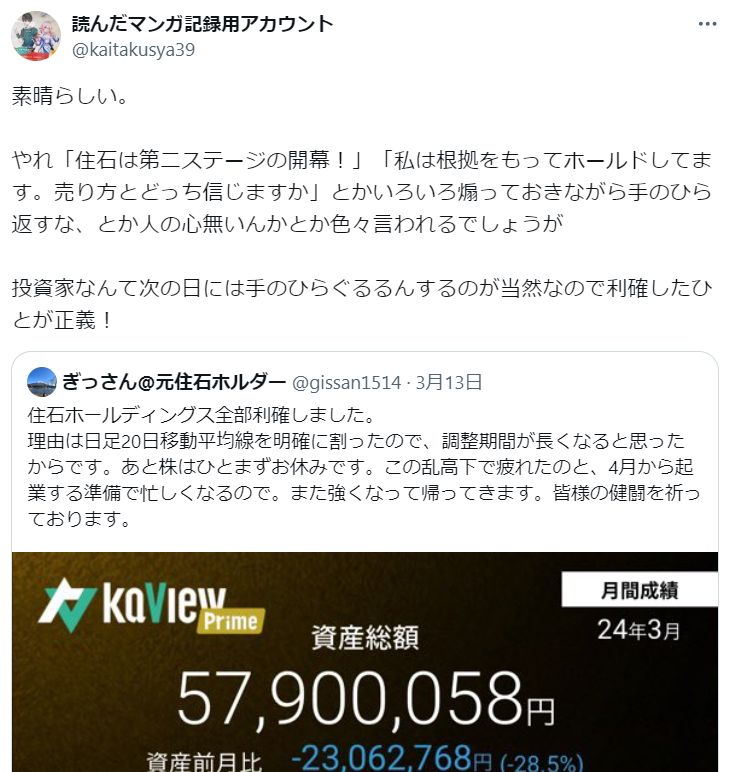Click the 資産総額 heading
Image resolution: width=730 pixels, height=772 pixels.
(x=365, y=638)
